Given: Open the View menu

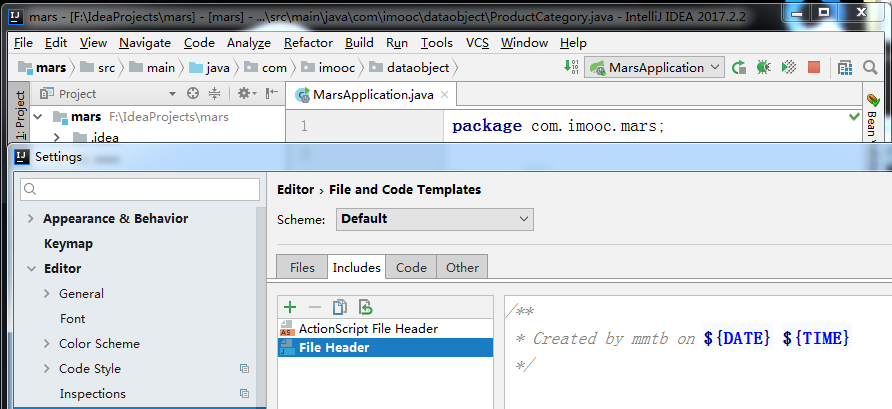Looking at the screenshot, I should pyautogui.click(x=93, y=43).
